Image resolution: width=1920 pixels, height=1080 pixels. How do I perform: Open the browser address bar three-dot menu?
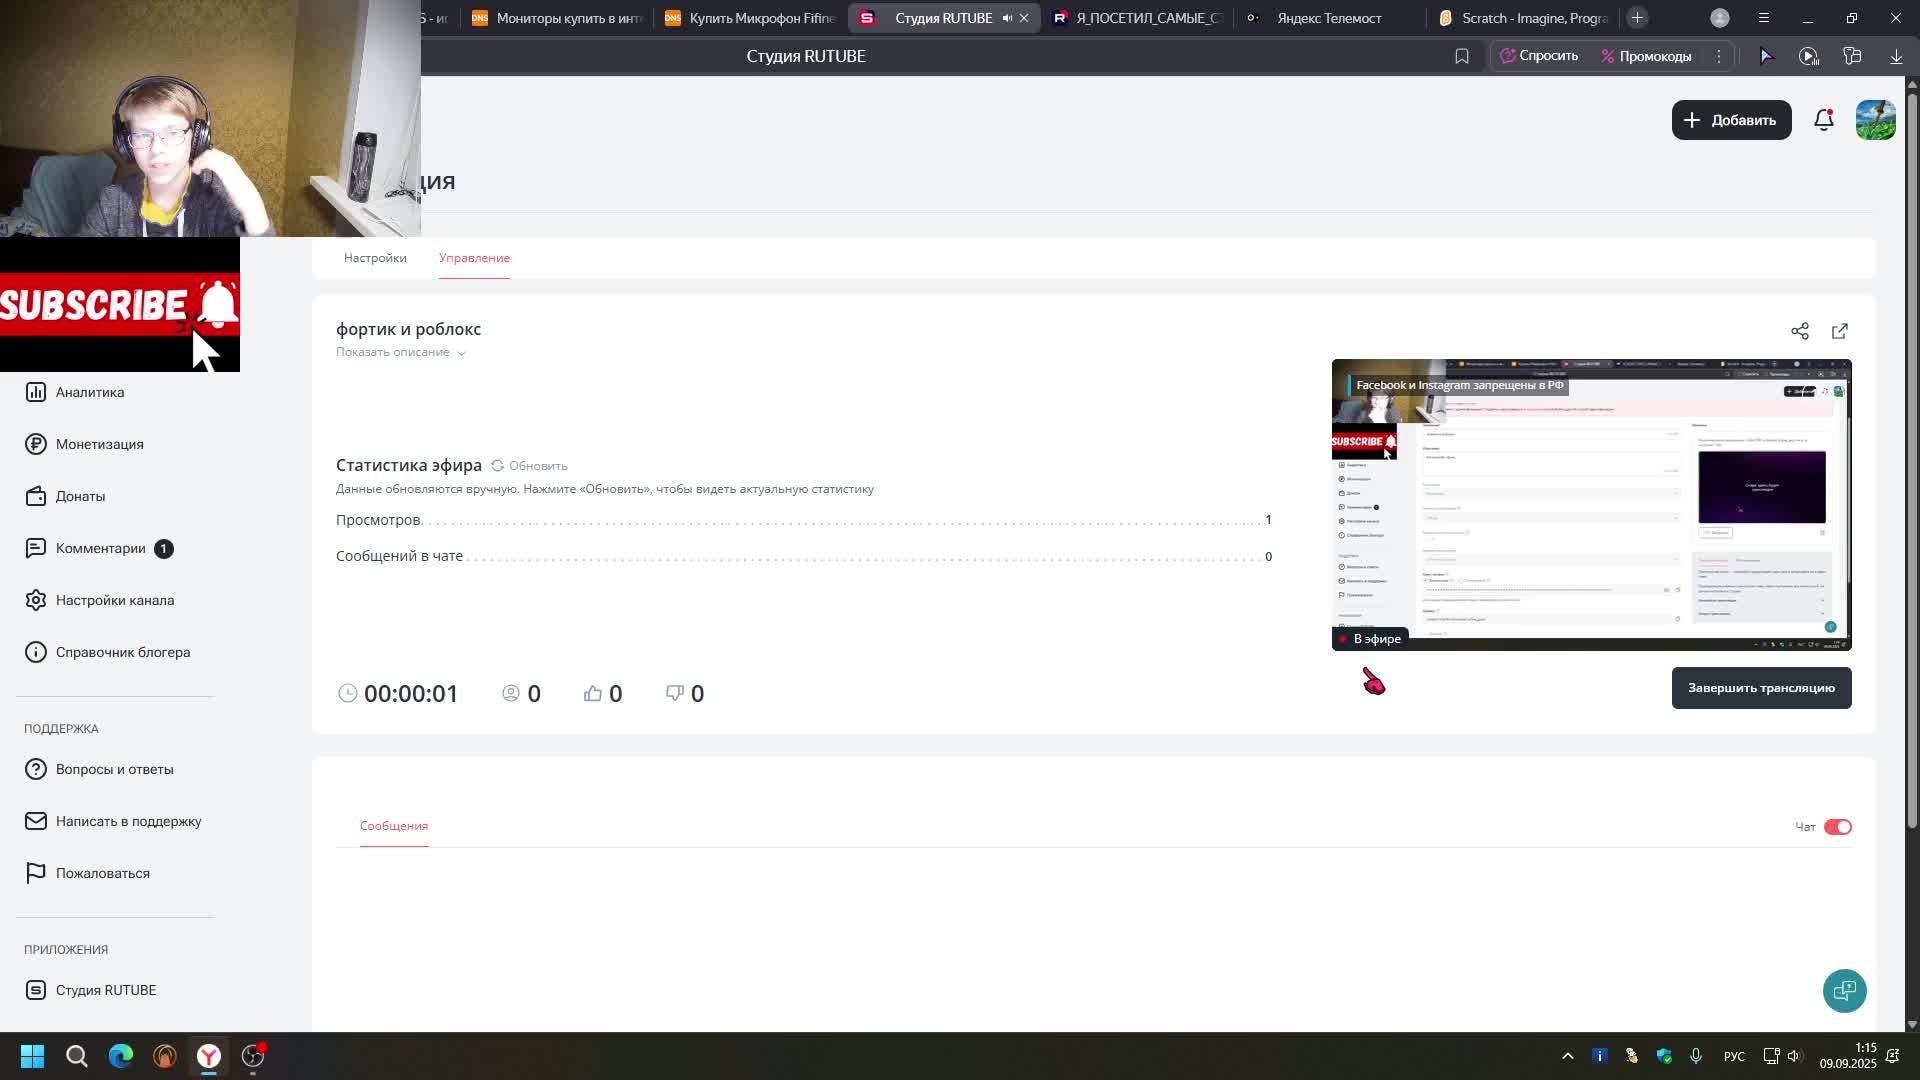pyautogui.click(x=1719, y=56)
